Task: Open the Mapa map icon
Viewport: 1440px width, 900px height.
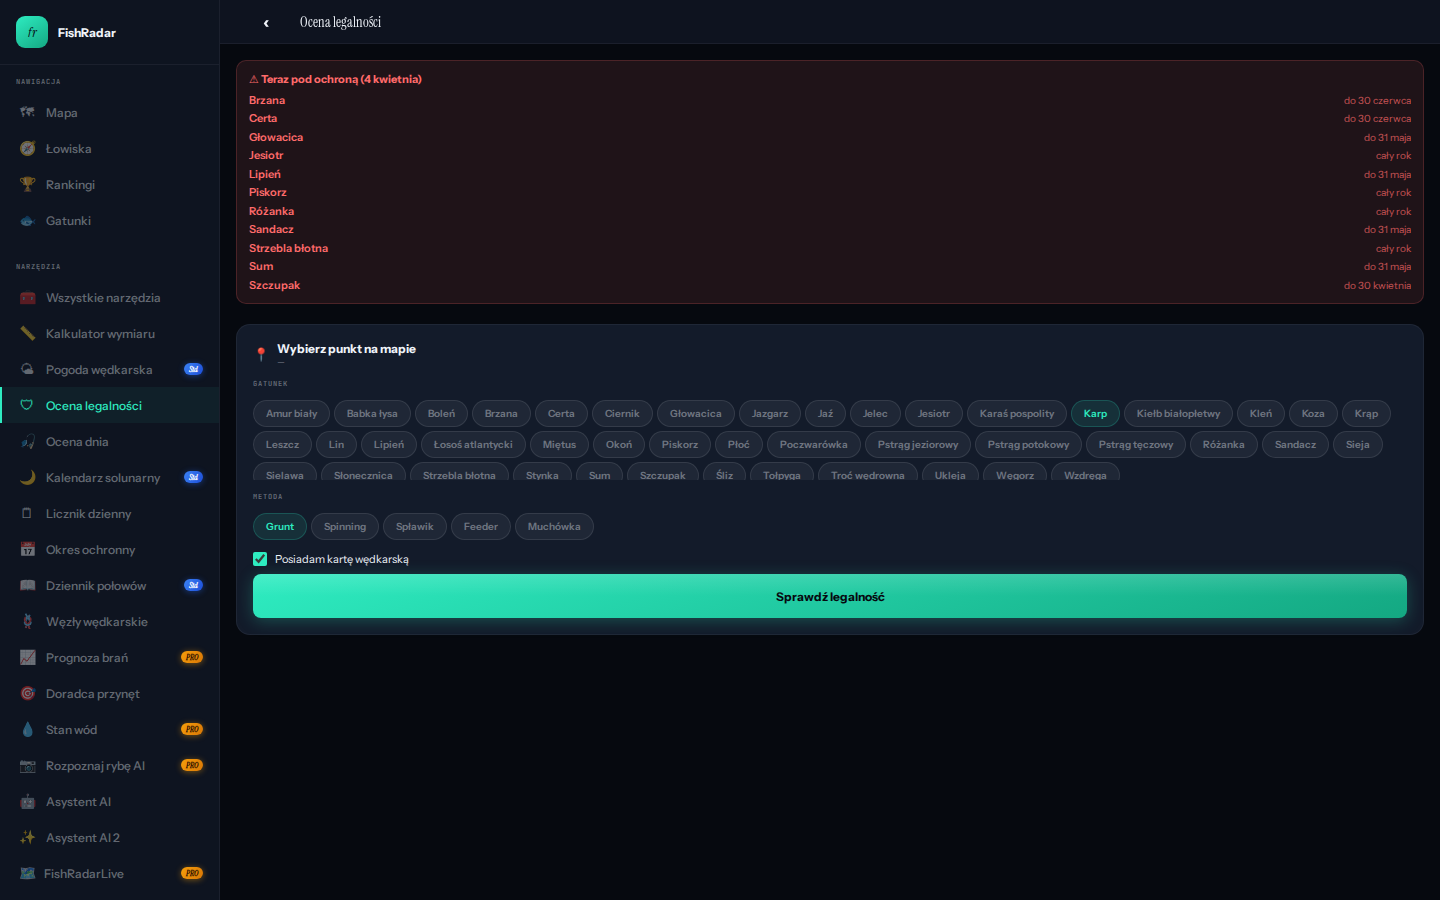Action: point(28,113)
